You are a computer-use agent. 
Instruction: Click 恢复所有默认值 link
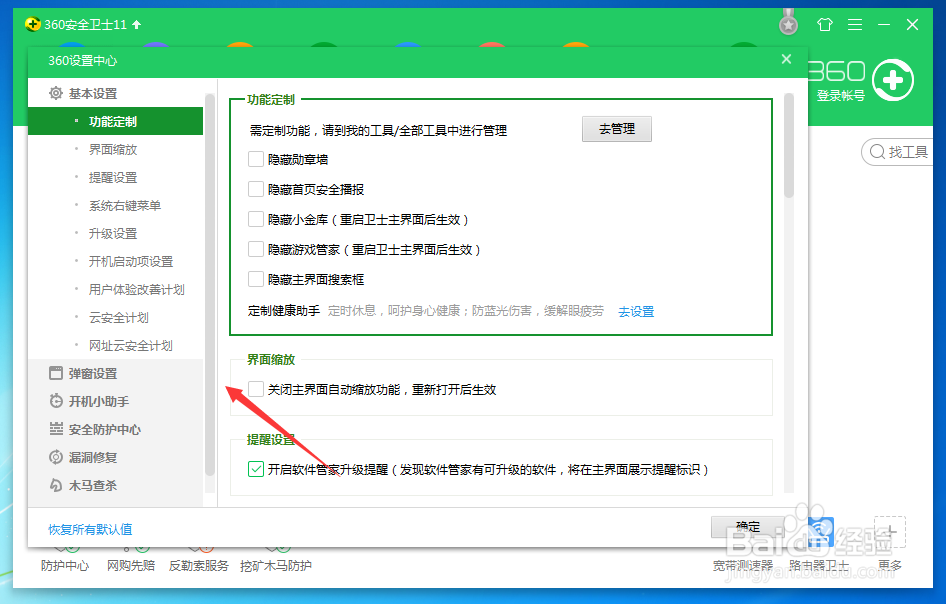pyautogui.click(x=90, y=529)
